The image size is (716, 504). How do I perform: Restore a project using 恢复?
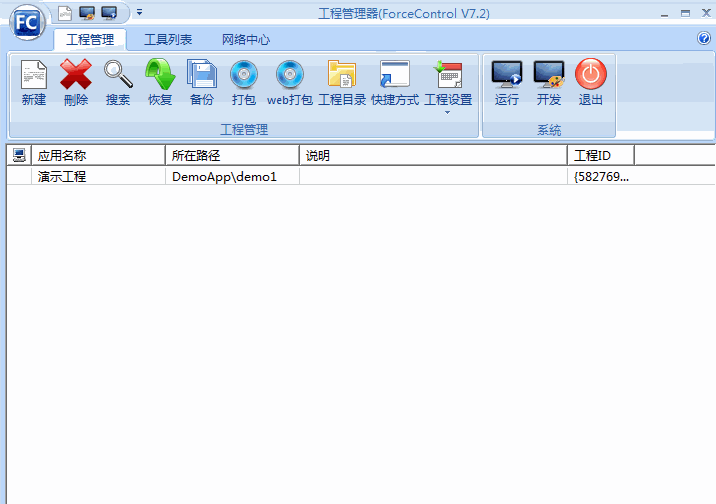tap(160, 83)
